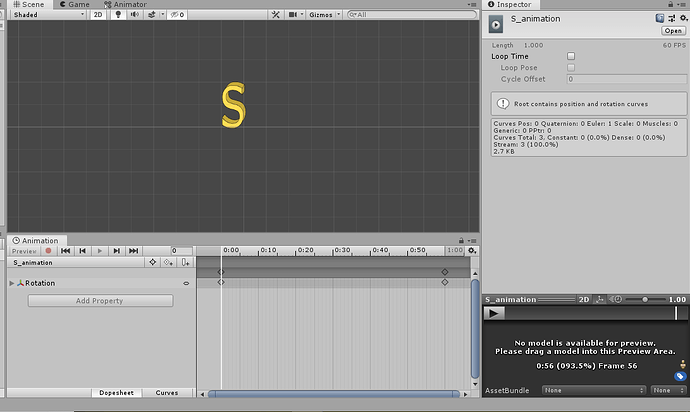
Task: Open the Gizmos dropdown
Action: 324,15
